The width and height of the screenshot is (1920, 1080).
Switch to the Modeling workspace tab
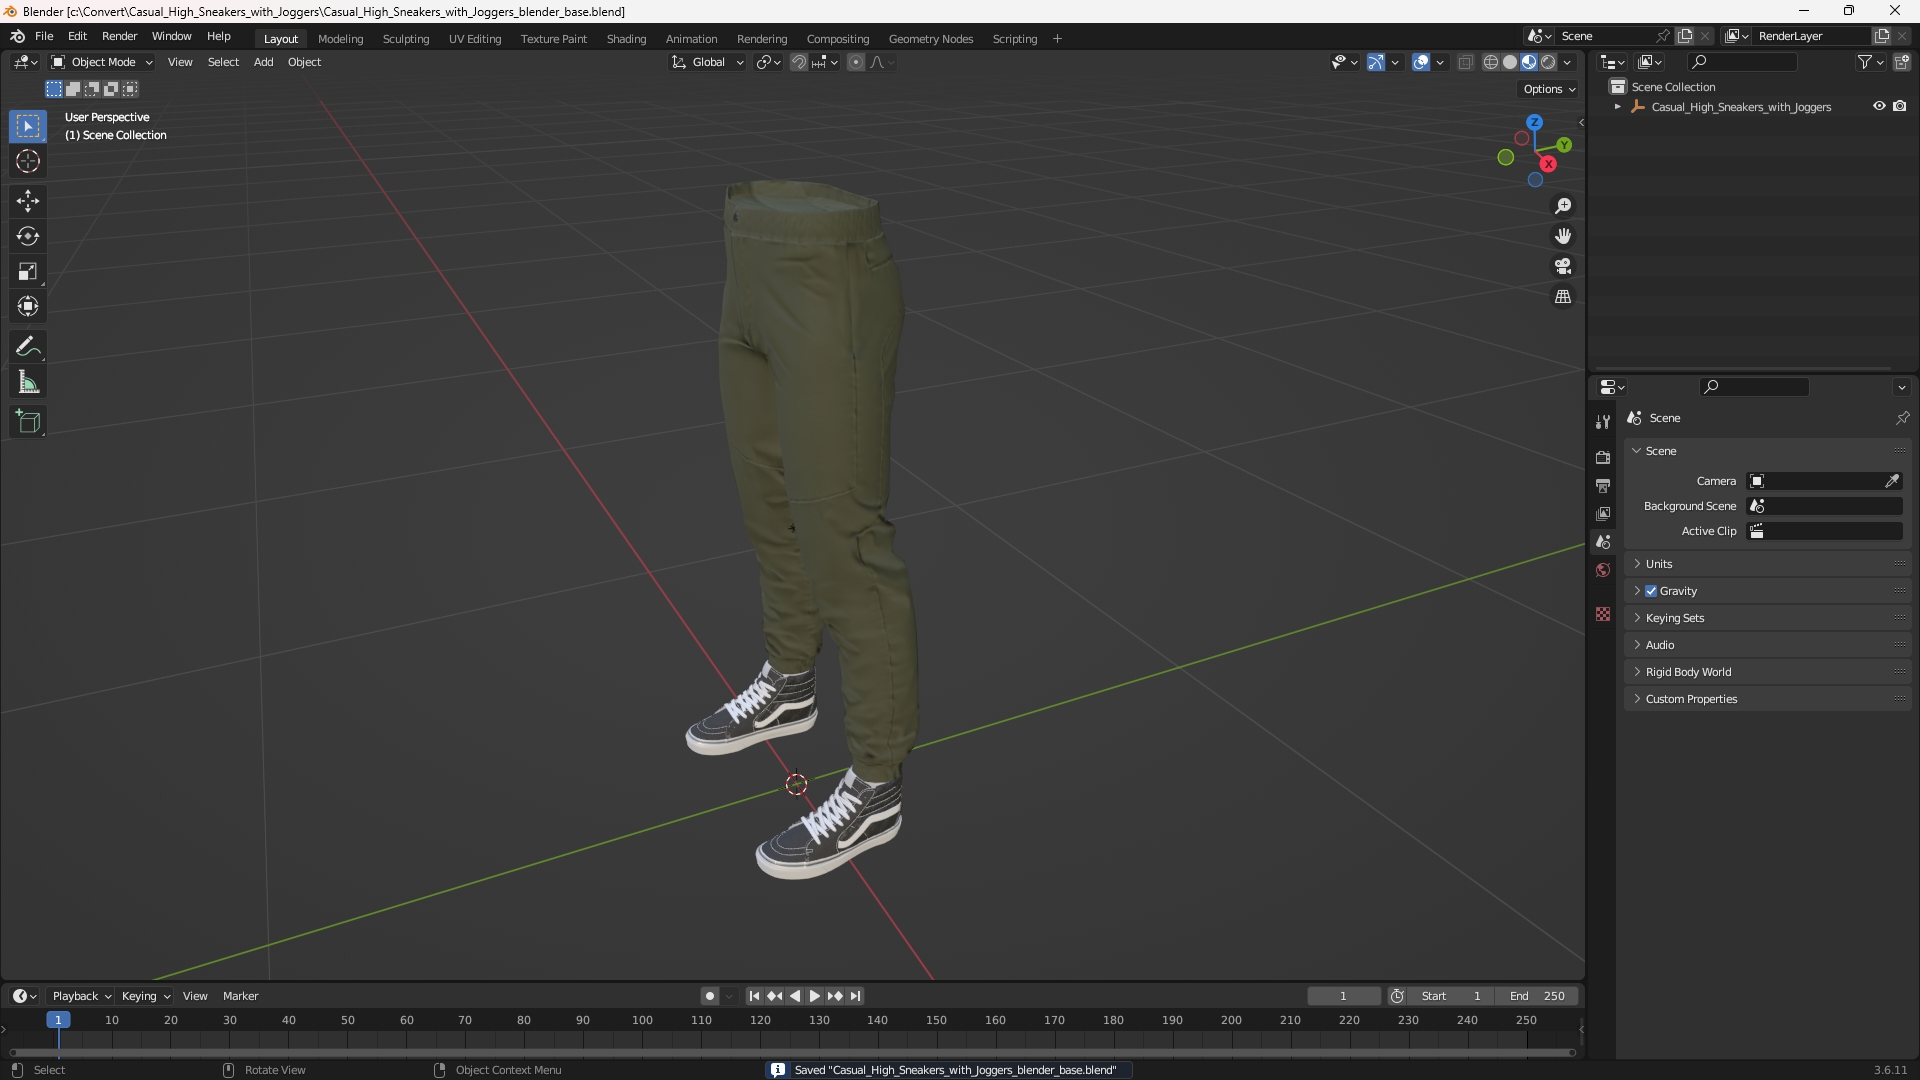point(340,39)
